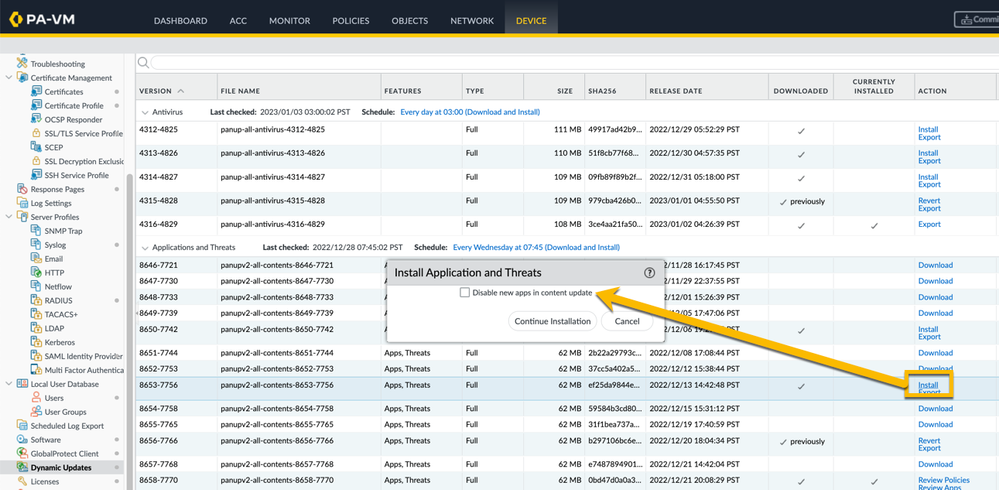The width and height of the screenshot is (999, 490).
Task: Click the SNMP Trap icon in the sidebar
Action: 35,231
